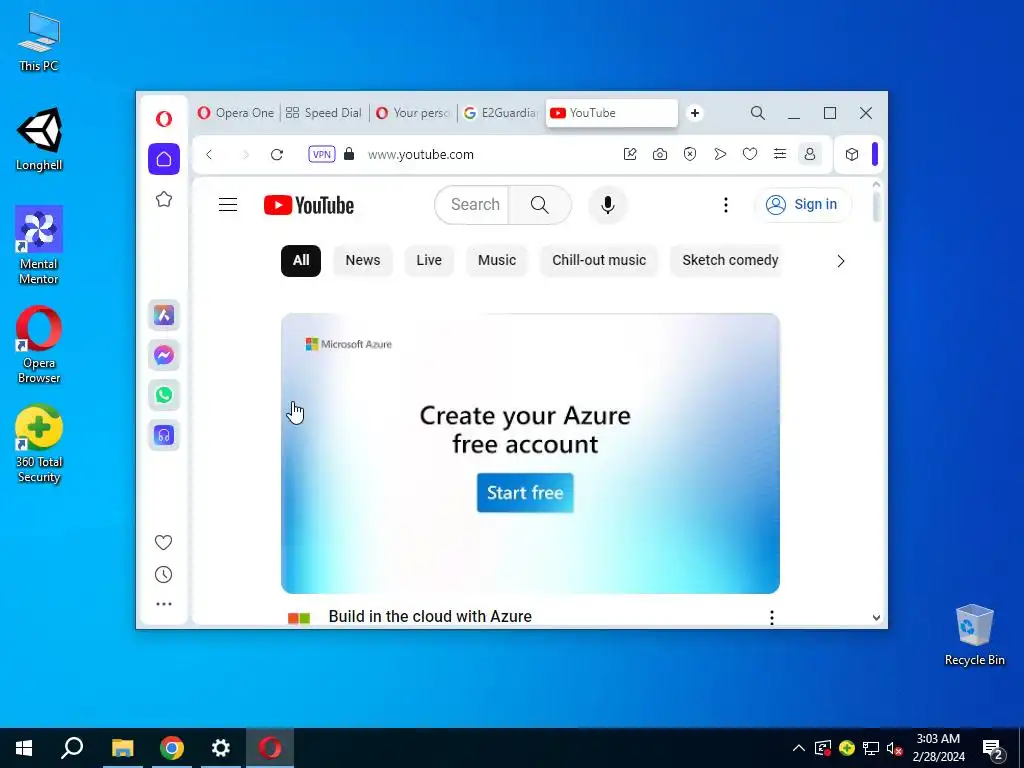Open Build in the cloud with Azure
Viewport: 1024px width, 768px height.
(x=430, y=616)
